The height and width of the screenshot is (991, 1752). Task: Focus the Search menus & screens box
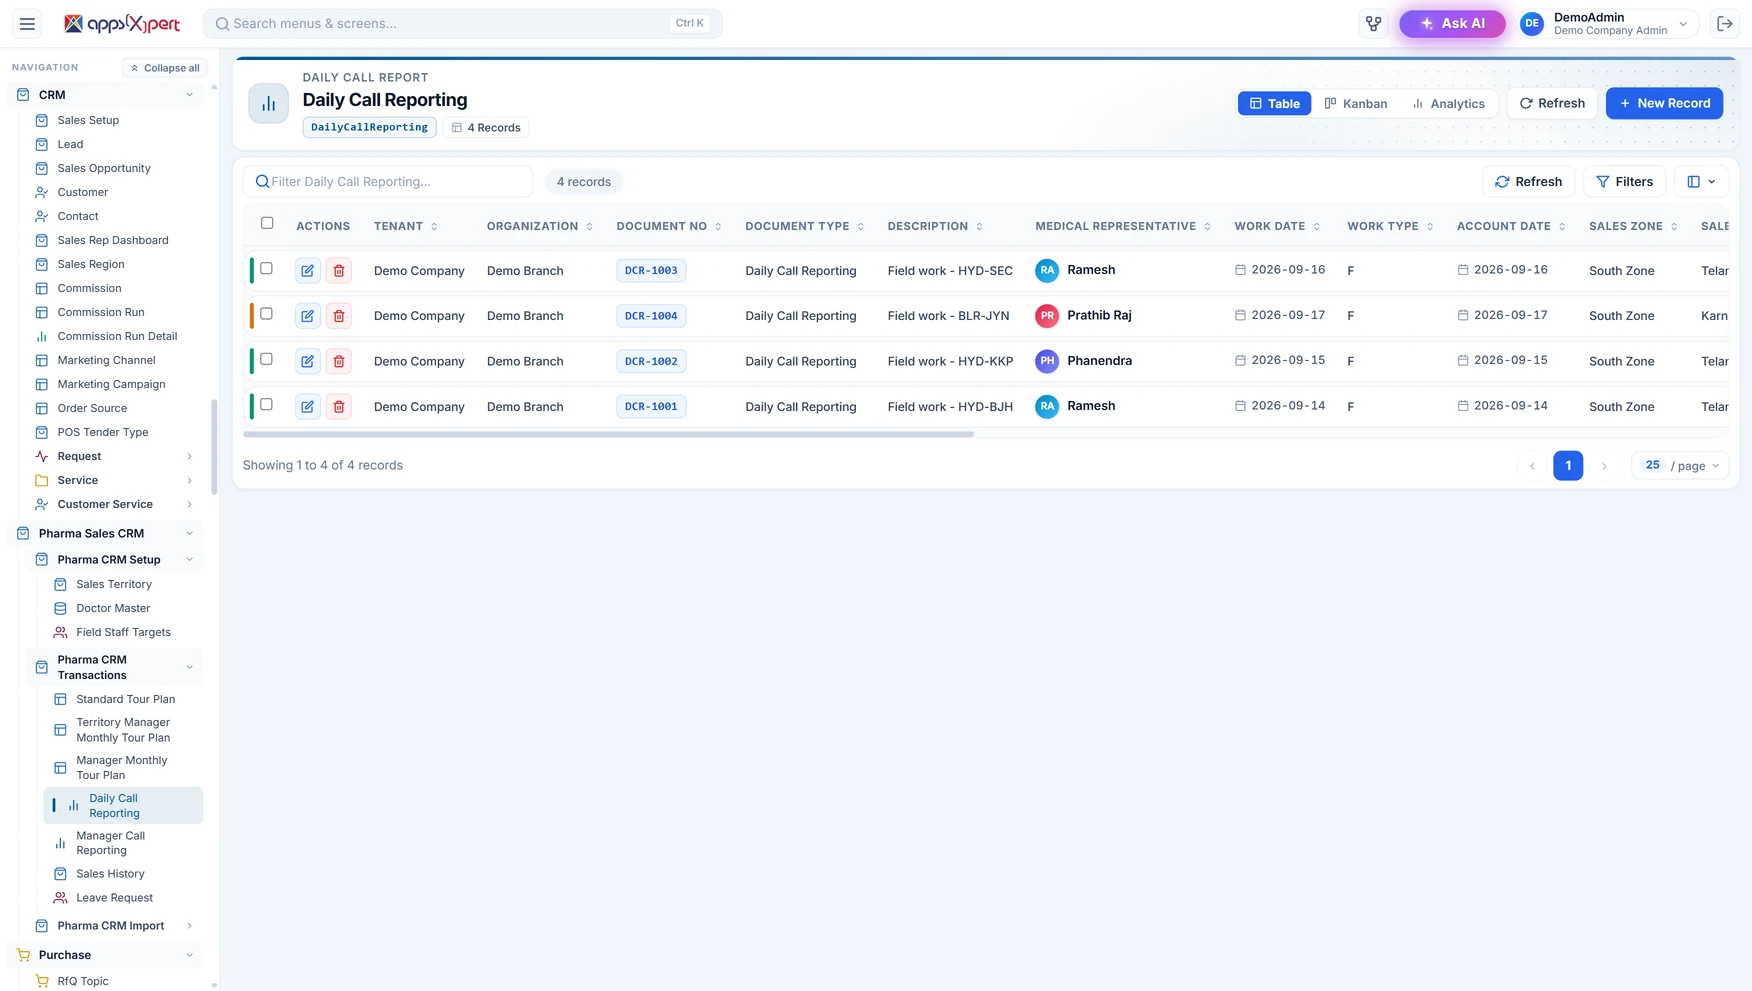[462, 23]
